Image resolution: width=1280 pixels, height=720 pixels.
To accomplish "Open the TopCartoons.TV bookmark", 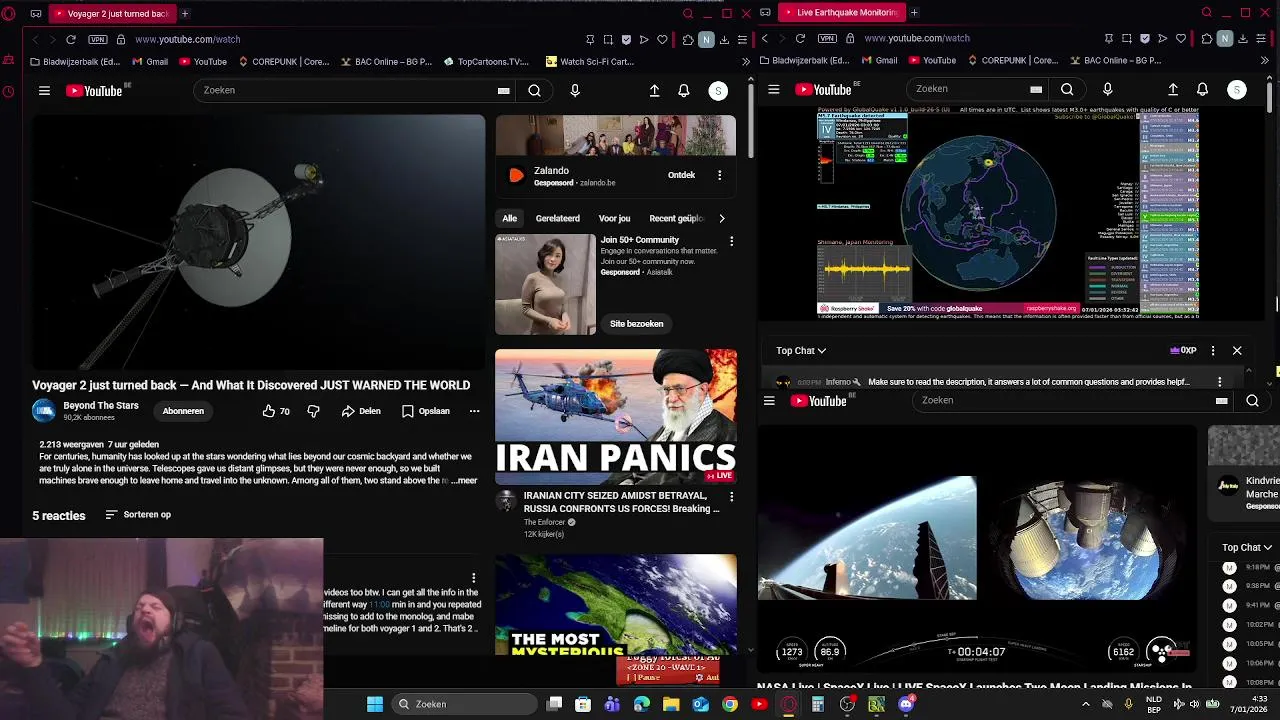I will [486, 61].
